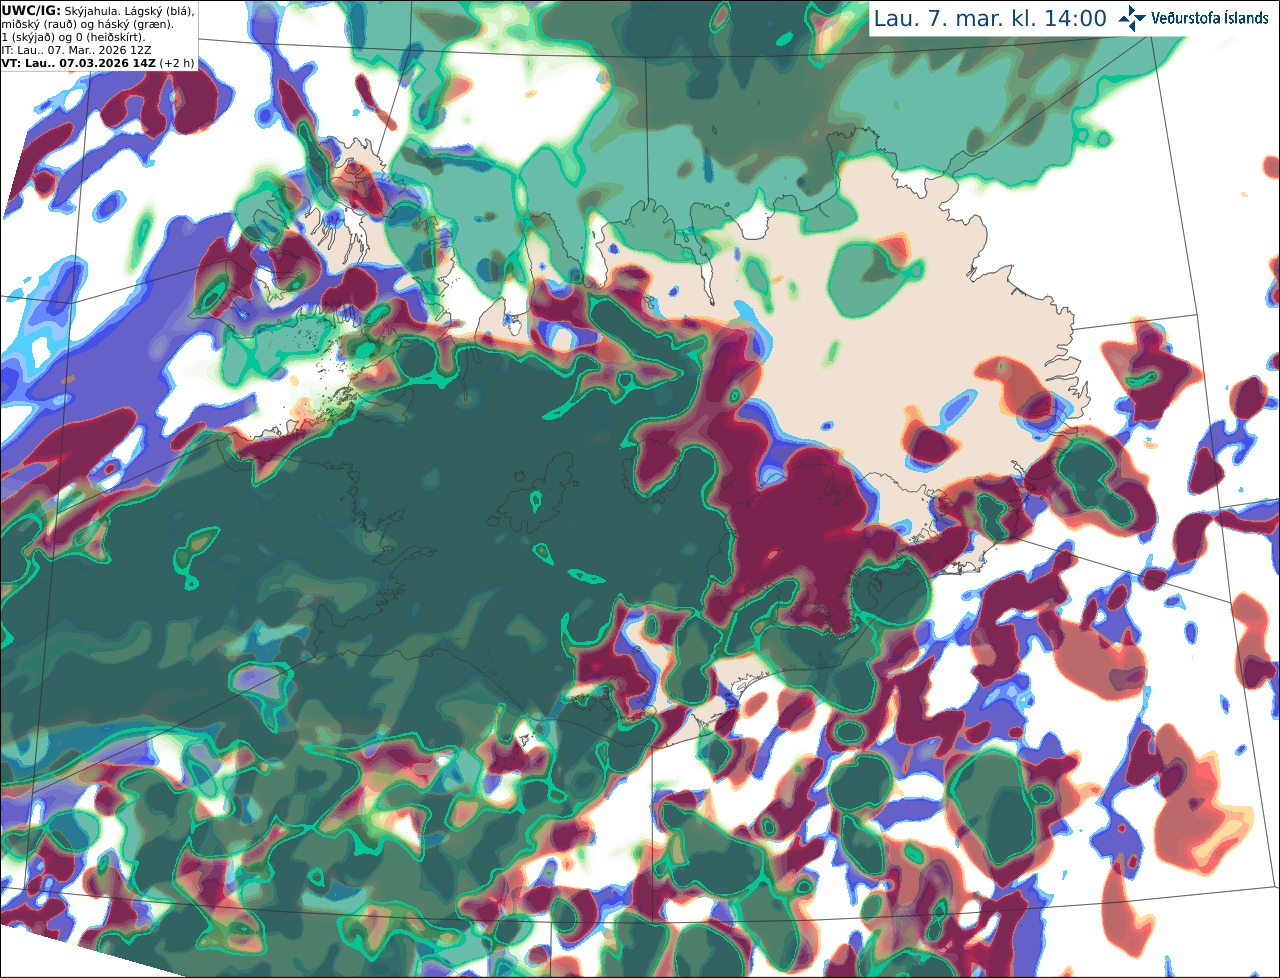Click the Veðurstofa Íslands logo icon

1133,18
